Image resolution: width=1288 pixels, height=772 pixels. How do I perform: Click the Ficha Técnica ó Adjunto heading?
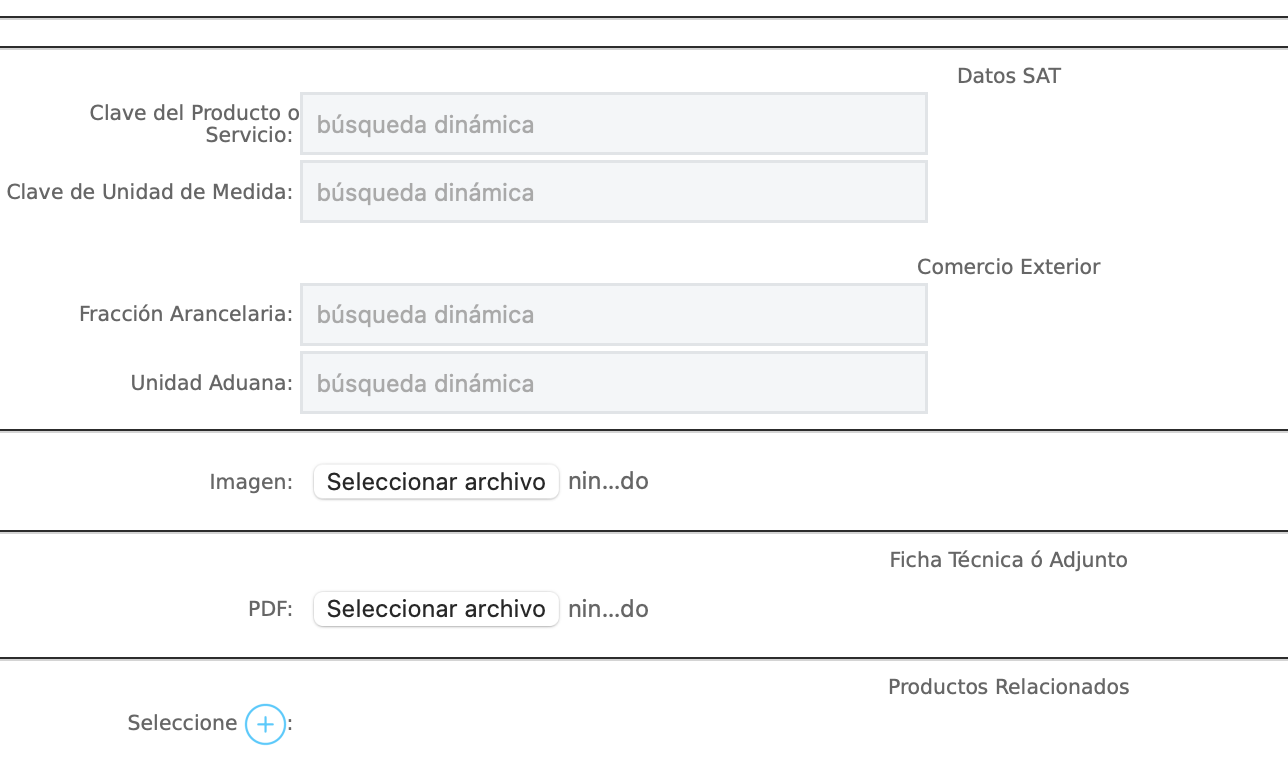1008,560
